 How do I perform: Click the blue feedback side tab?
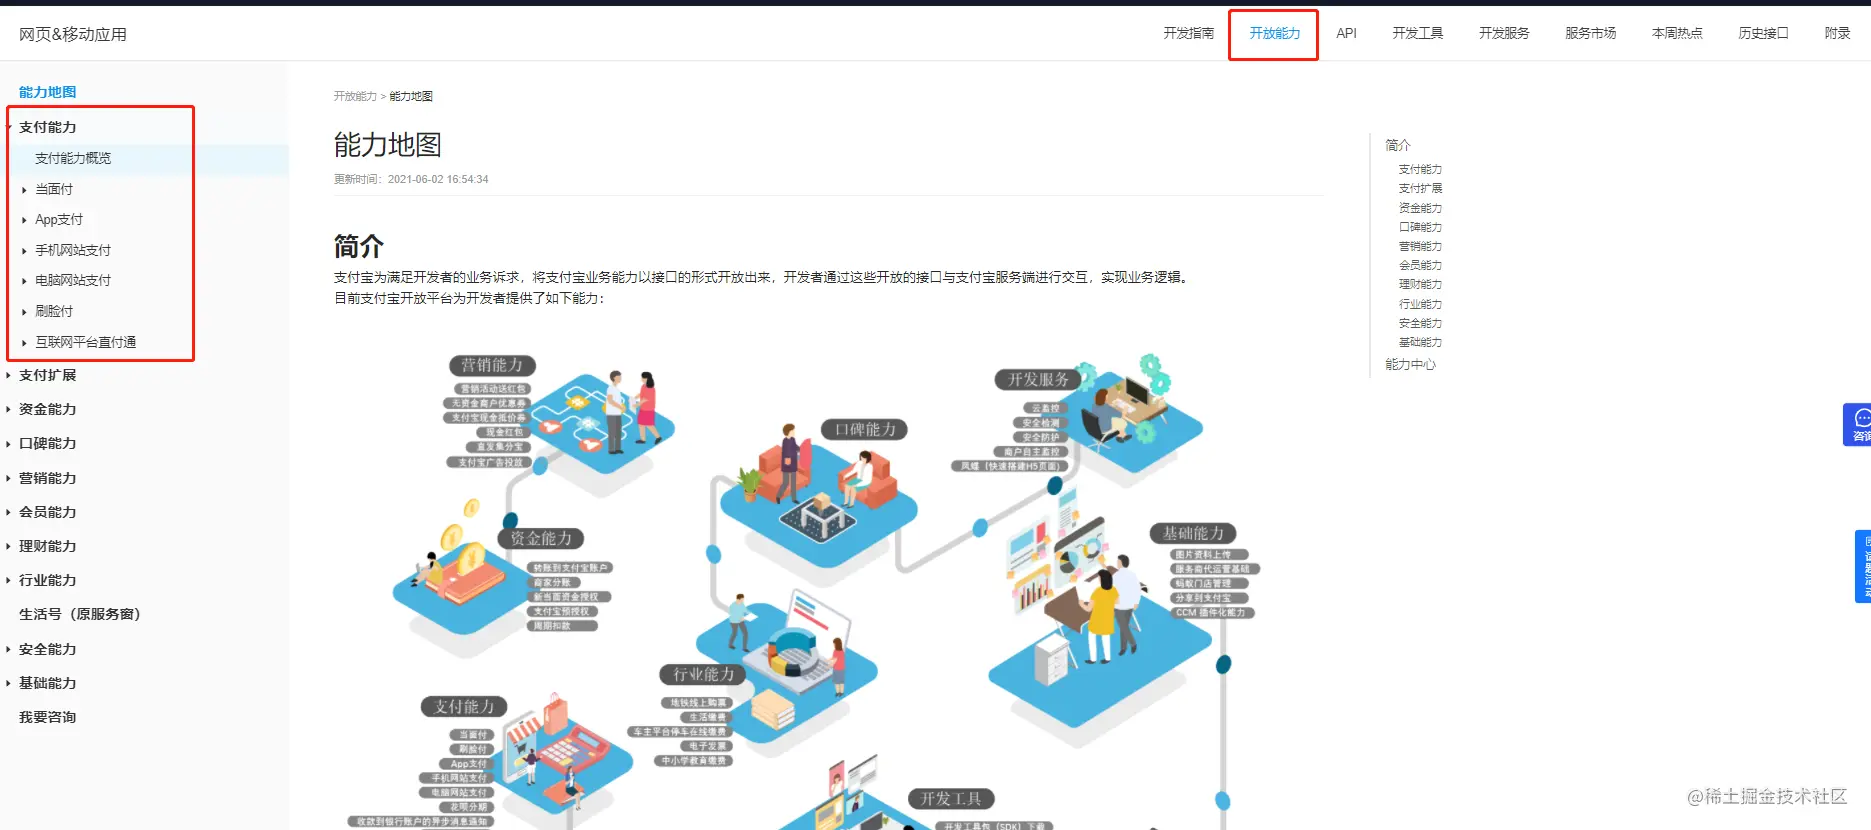pyautogui.click(x=1863, y=566)
